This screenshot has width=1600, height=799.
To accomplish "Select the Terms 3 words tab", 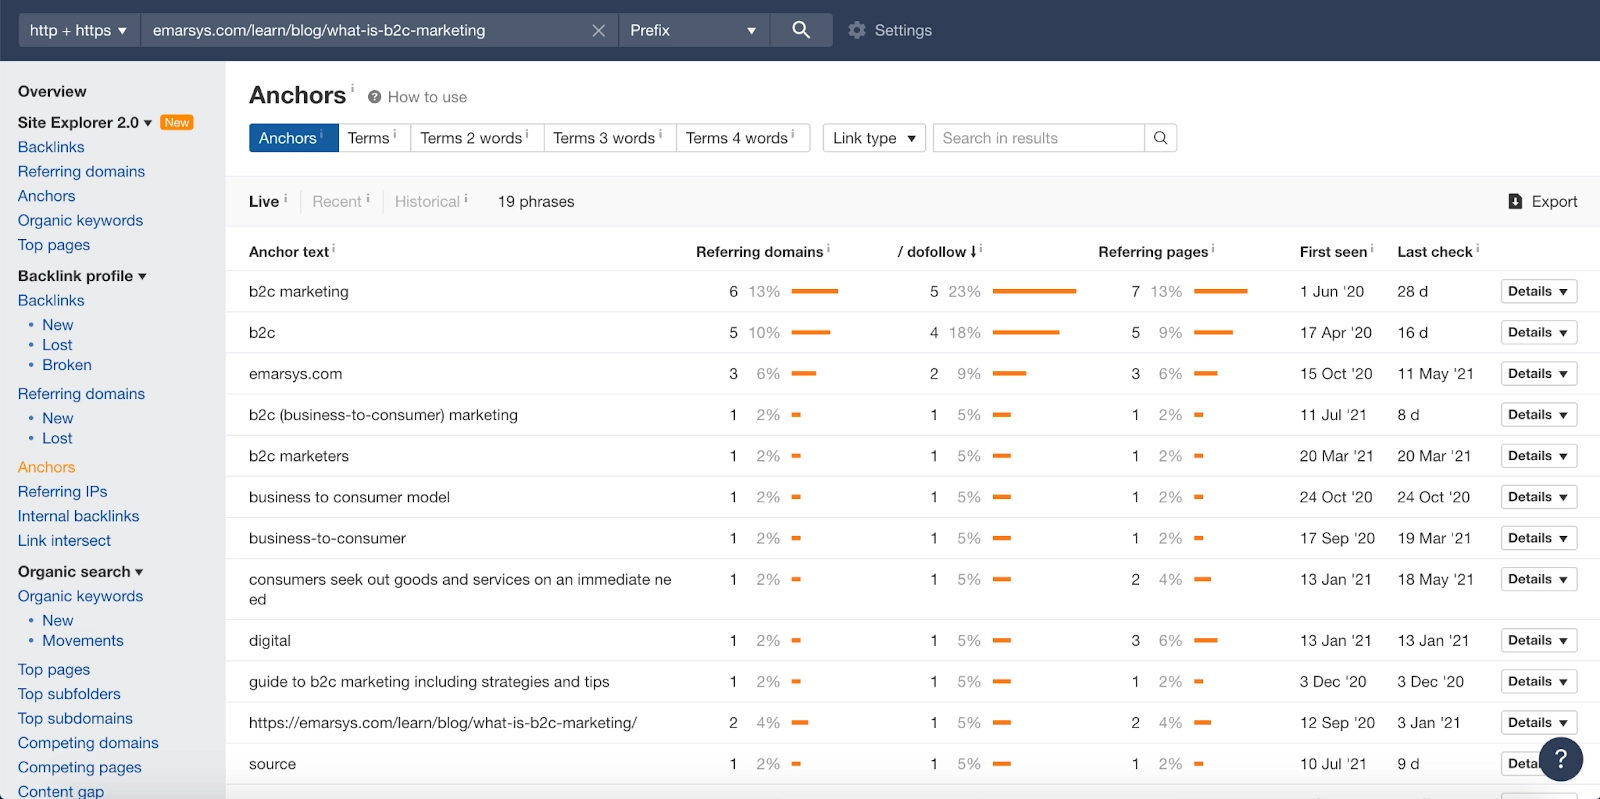I will [604, 138].
